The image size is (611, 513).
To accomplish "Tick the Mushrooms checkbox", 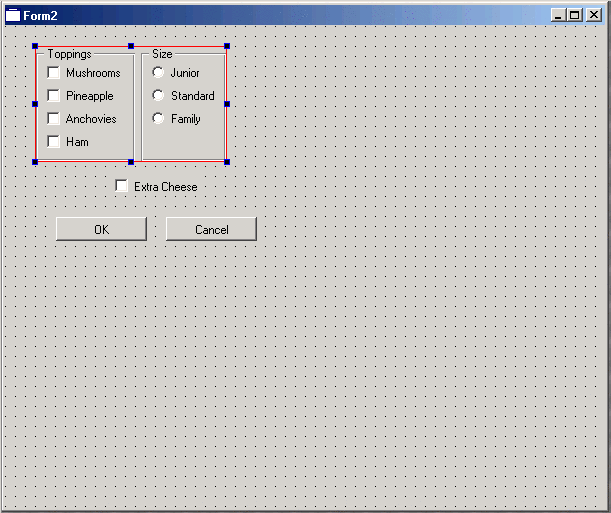I will (54, 73).
